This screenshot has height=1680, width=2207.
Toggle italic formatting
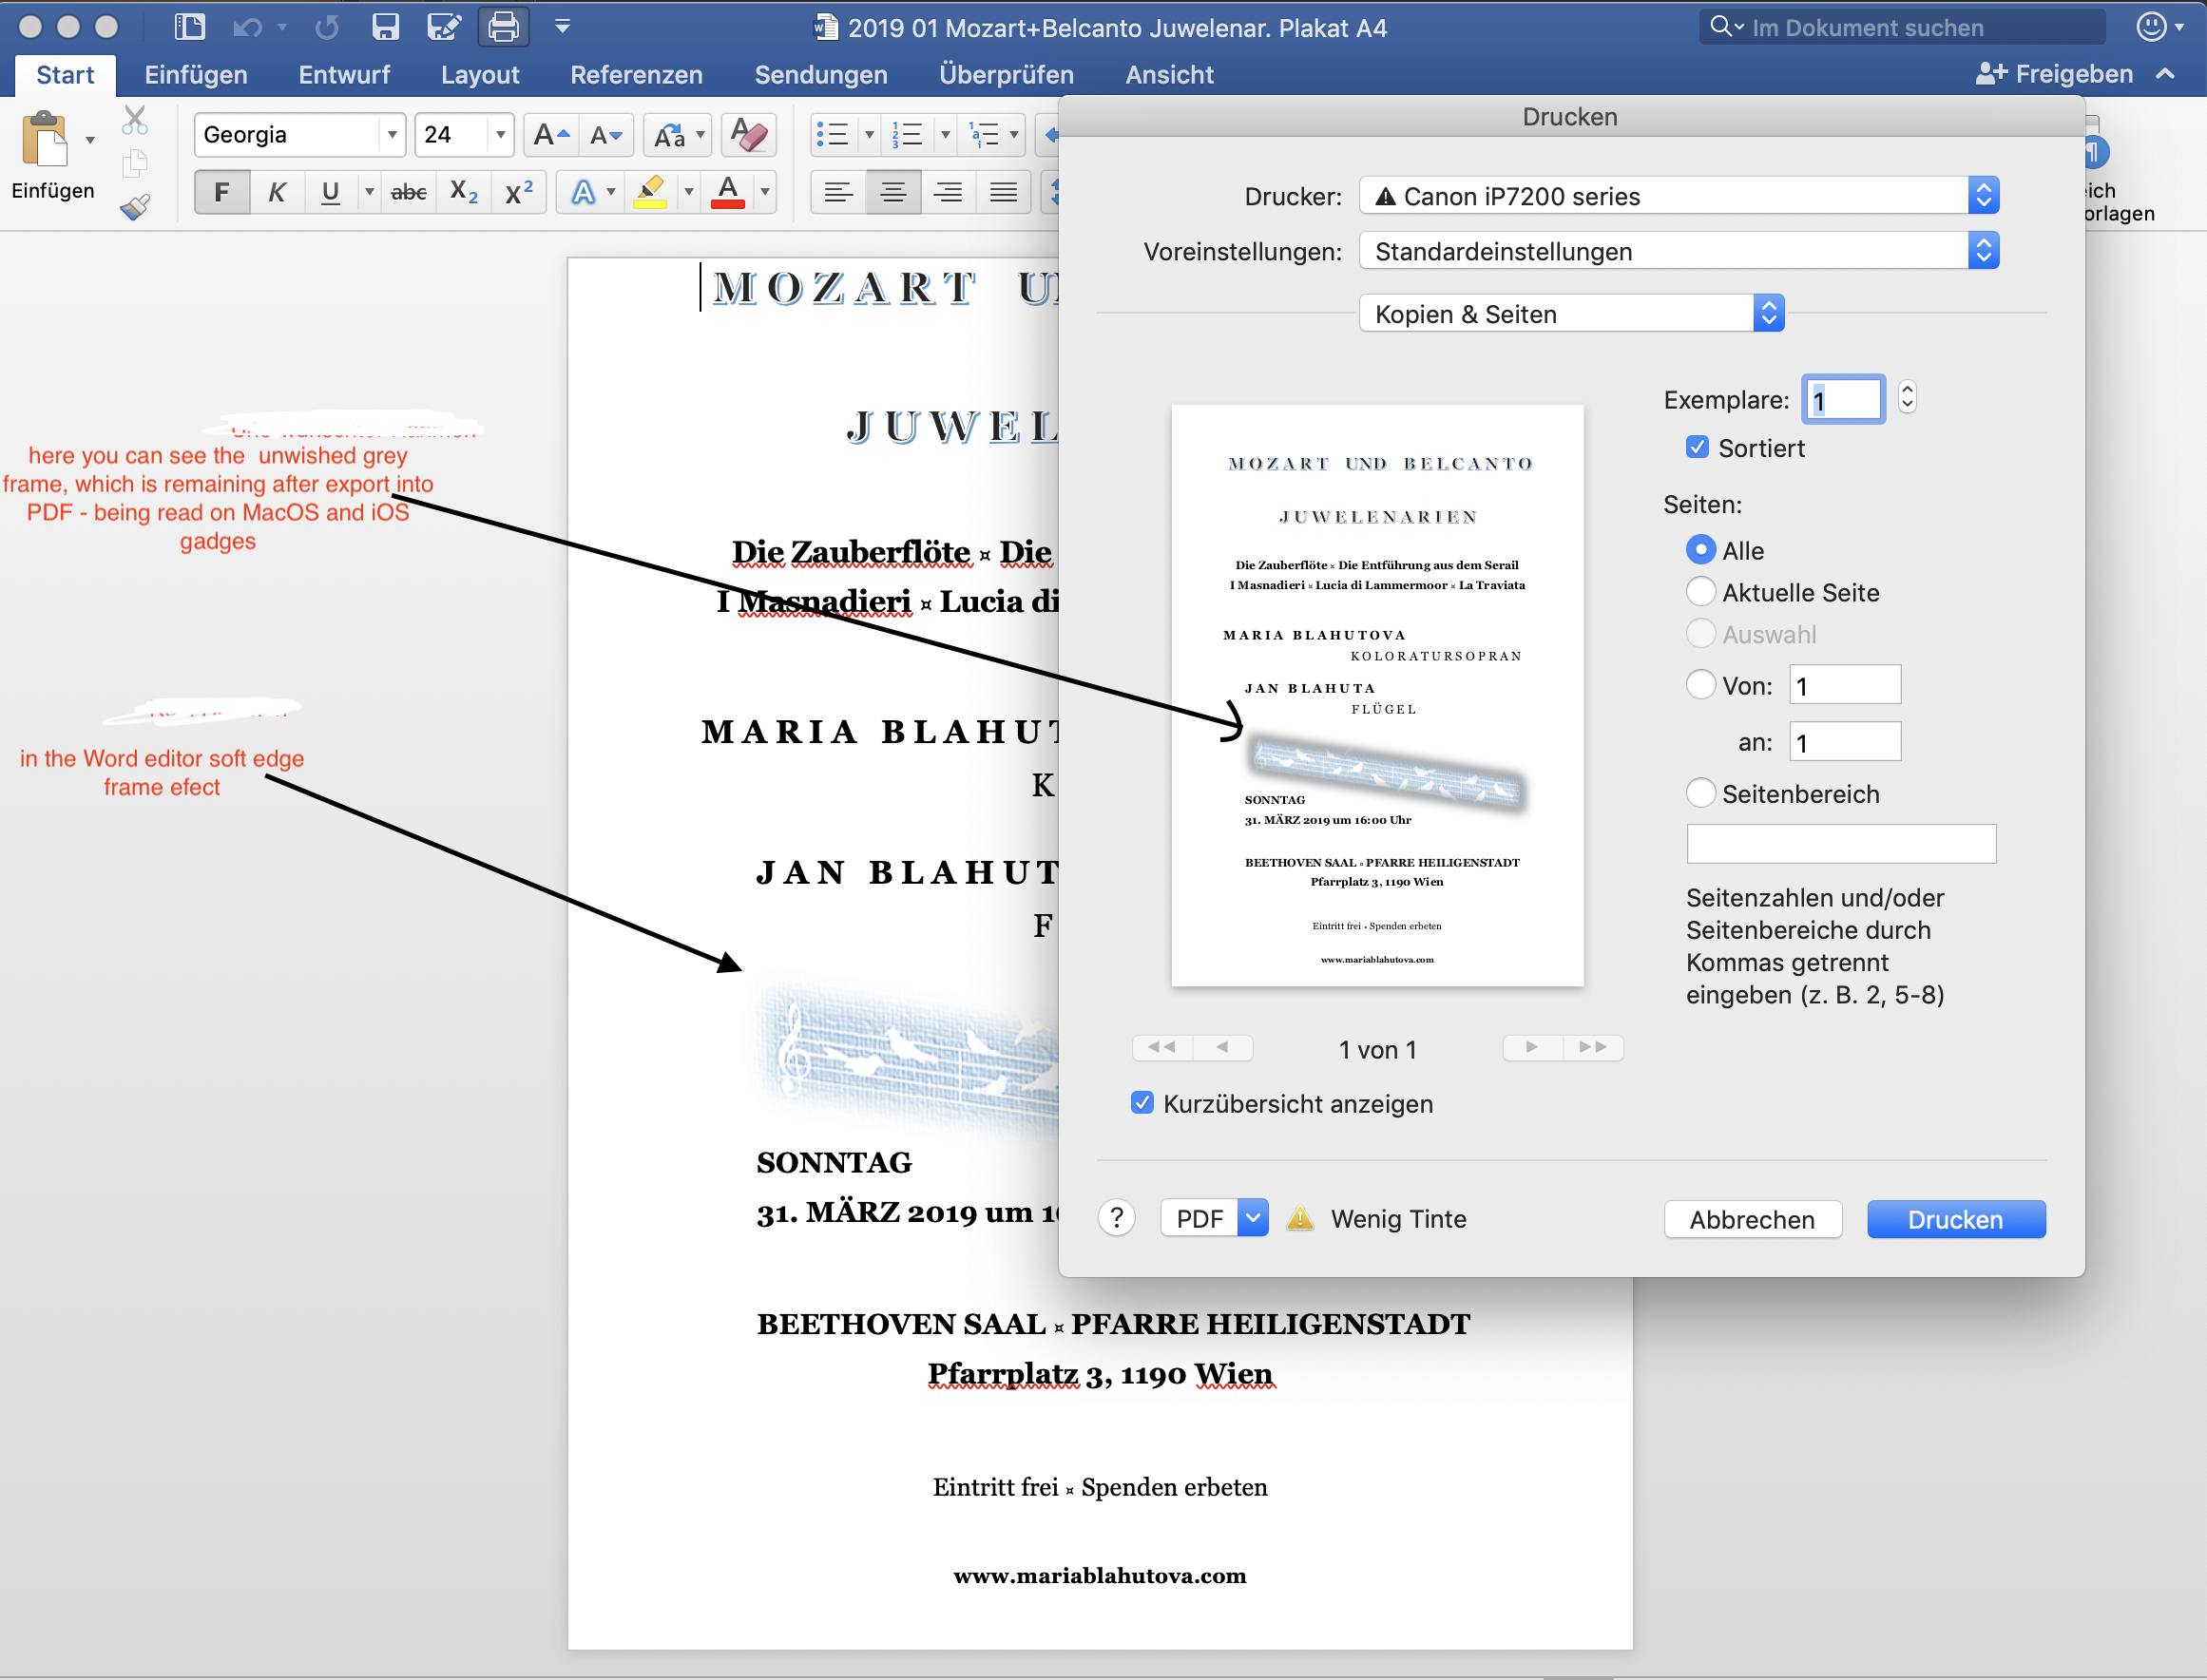(x=276, y=191)
